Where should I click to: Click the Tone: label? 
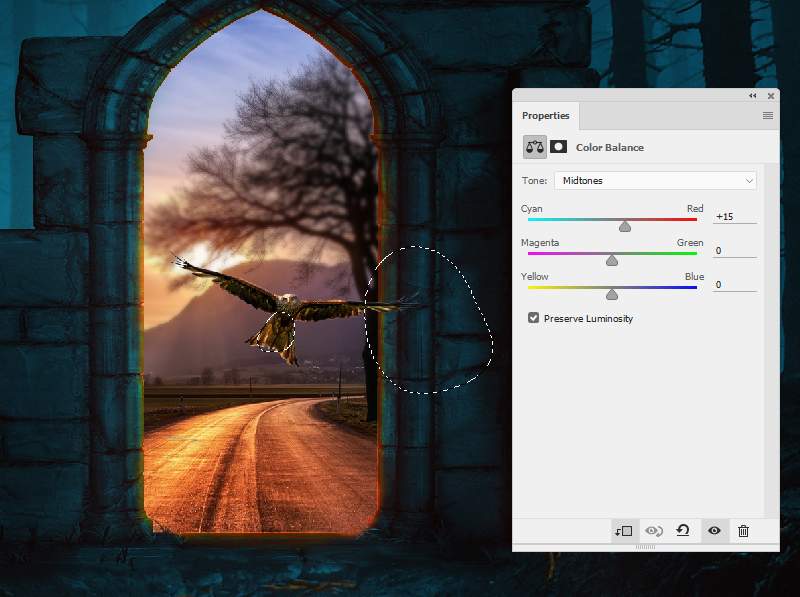tap(534, 181)
